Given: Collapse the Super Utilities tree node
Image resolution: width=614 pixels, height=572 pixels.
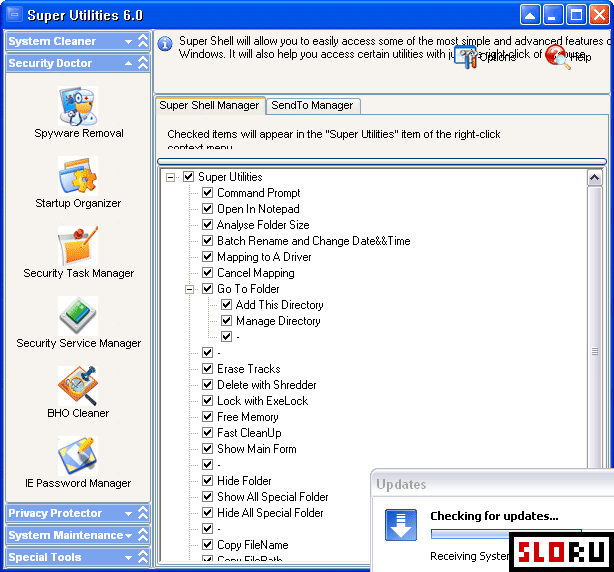Looking at the screenshot, I should tap(170, 177).
